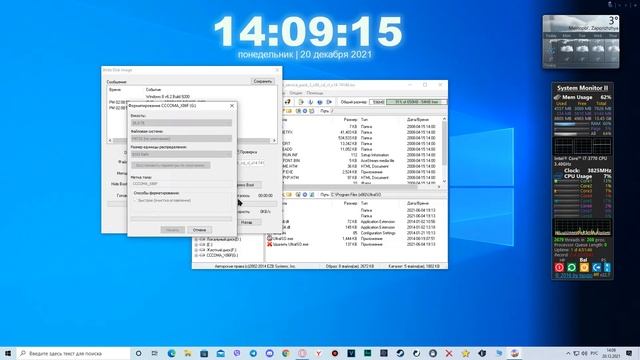
Task: Select the Setup Information file row
Action: [x=359, y=155]
